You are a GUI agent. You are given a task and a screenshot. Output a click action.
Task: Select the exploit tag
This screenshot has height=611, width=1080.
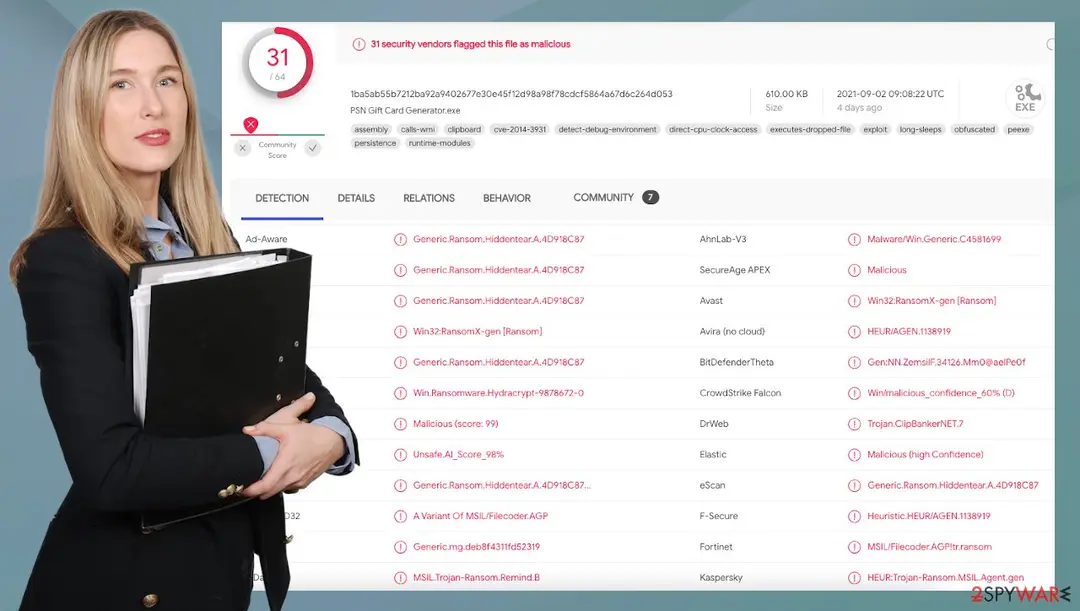click(x=875, y=130)
